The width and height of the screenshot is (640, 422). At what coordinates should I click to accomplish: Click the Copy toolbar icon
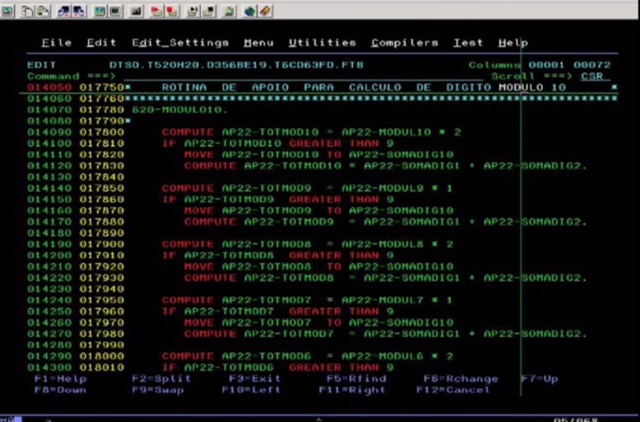click(x=27, y=11)
